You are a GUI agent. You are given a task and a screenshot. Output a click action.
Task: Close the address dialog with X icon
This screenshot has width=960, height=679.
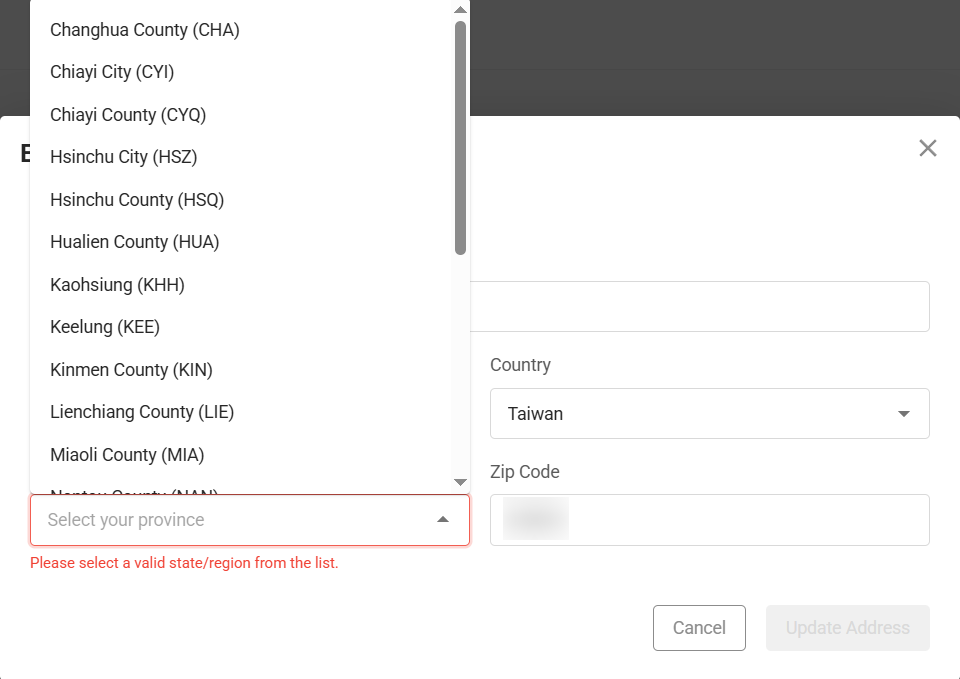(927, 149)
